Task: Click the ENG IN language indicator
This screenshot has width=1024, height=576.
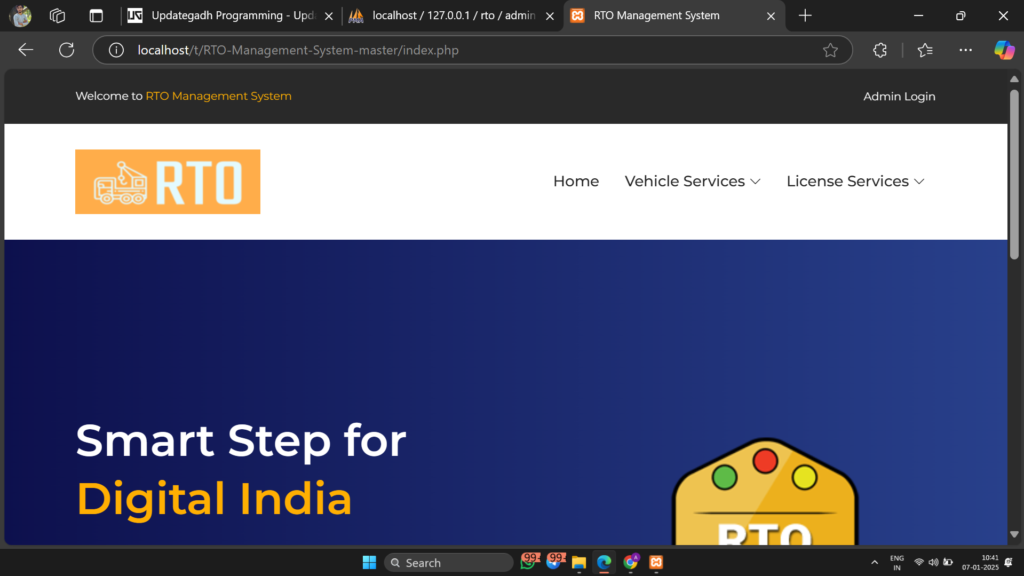Action: tap(897, 563)
